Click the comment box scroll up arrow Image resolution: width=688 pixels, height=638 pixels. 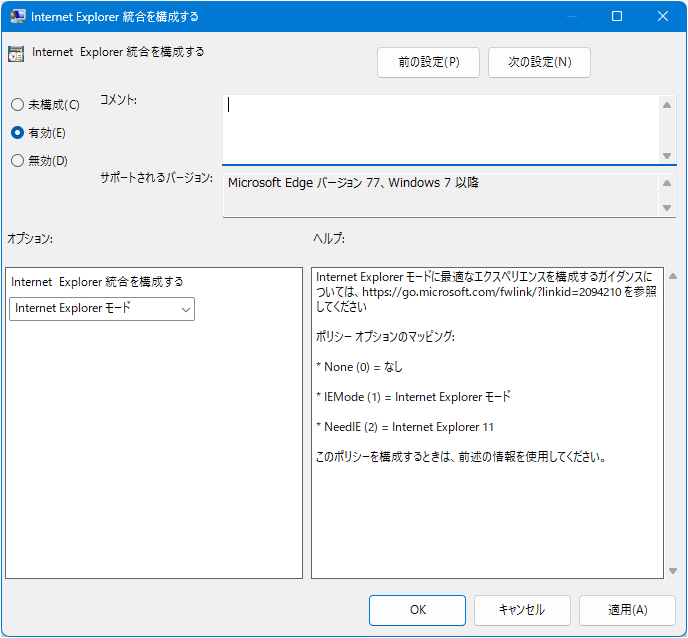pos(667,104)
